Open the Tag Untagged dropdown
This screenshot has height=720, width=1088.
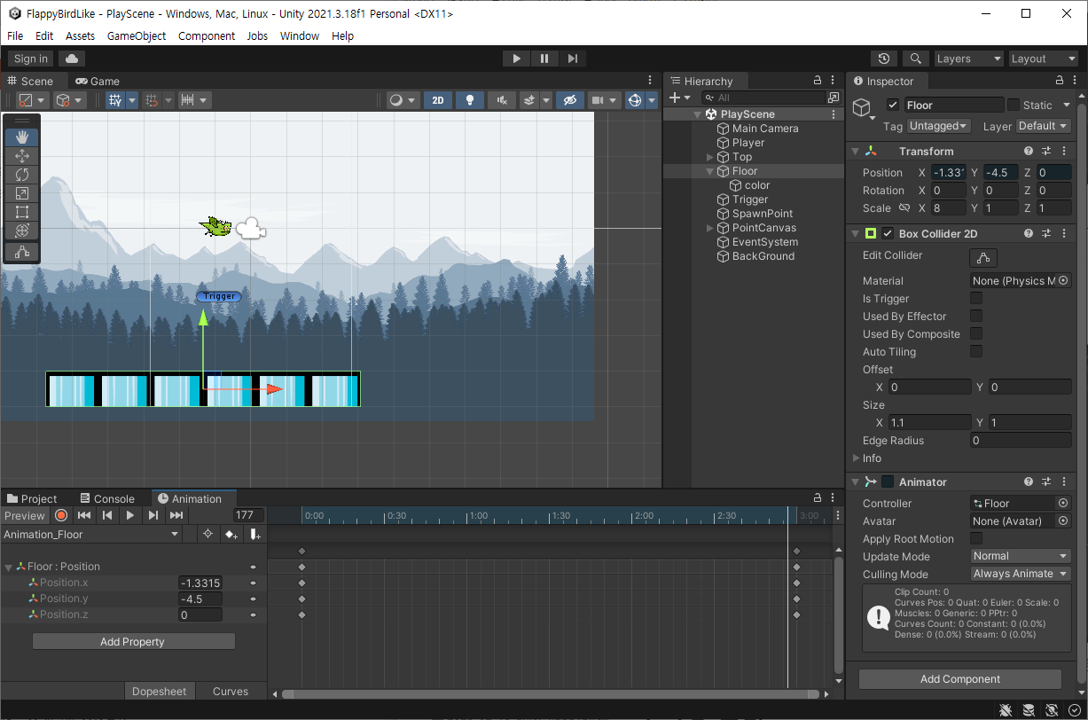pyautogui.click(x=938, y=126)
